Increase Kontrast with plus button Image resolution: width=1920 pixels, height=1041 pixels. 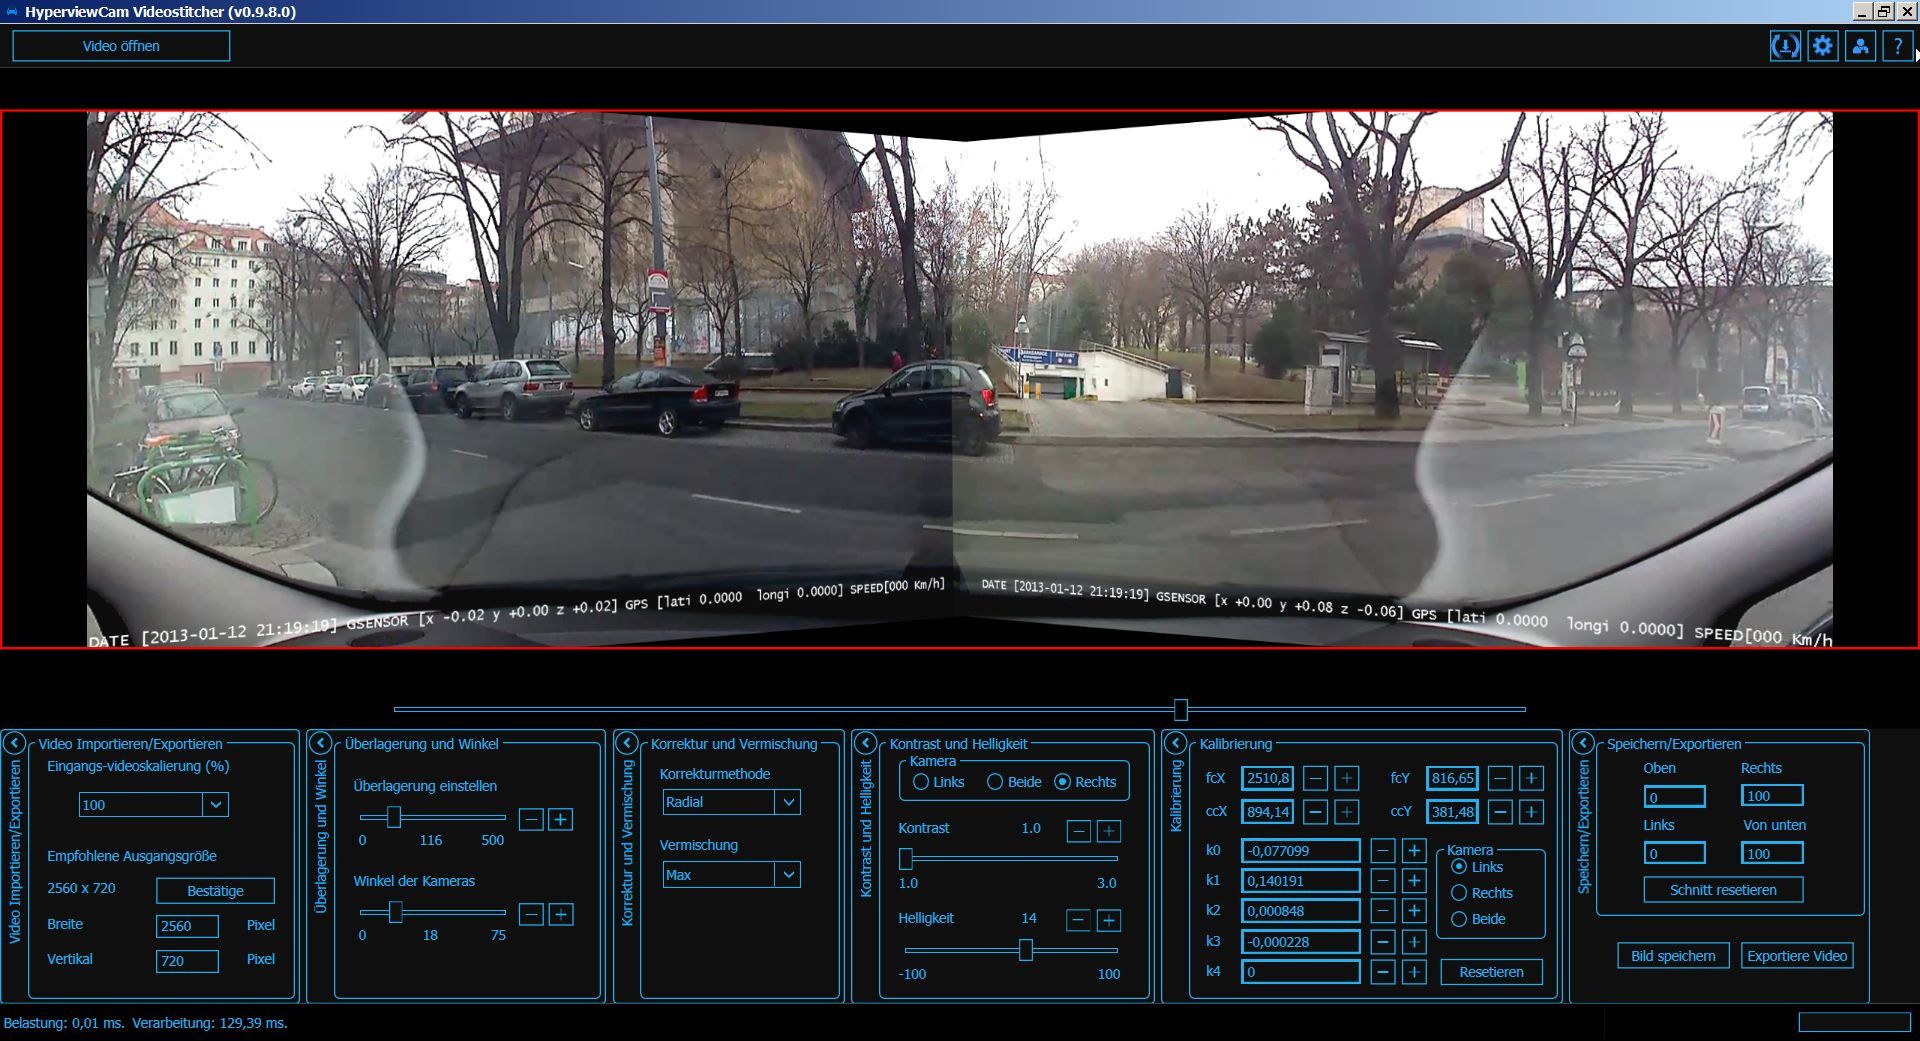1109,831
